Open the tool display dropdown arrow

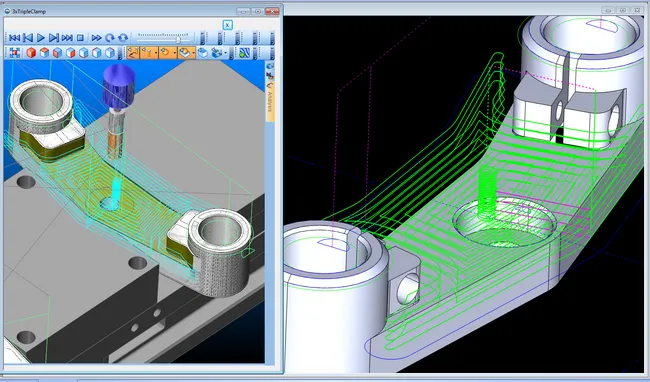(x=156, y=53)
